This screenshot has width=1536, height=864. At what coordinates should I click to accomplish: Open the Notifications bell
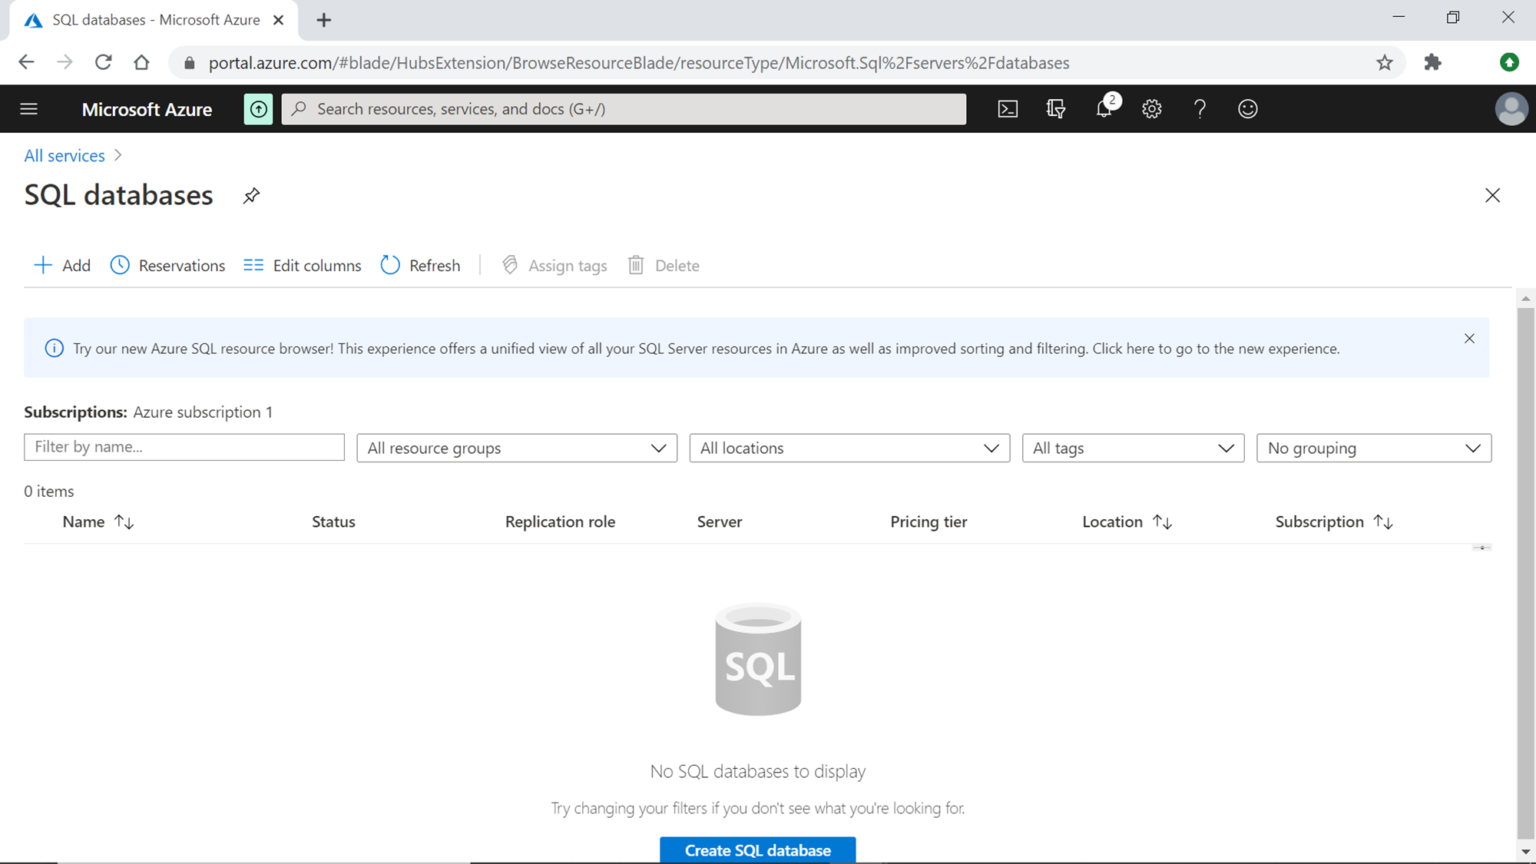[x=1103, y=109]
